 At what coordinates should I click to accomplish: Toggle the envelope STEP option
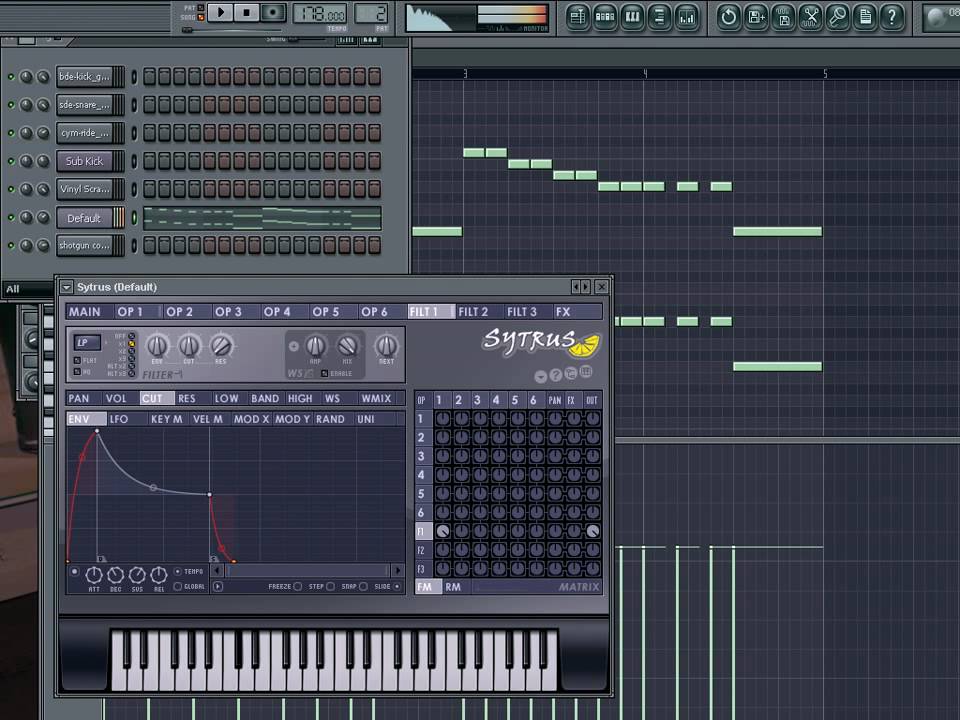pos(331,587)
